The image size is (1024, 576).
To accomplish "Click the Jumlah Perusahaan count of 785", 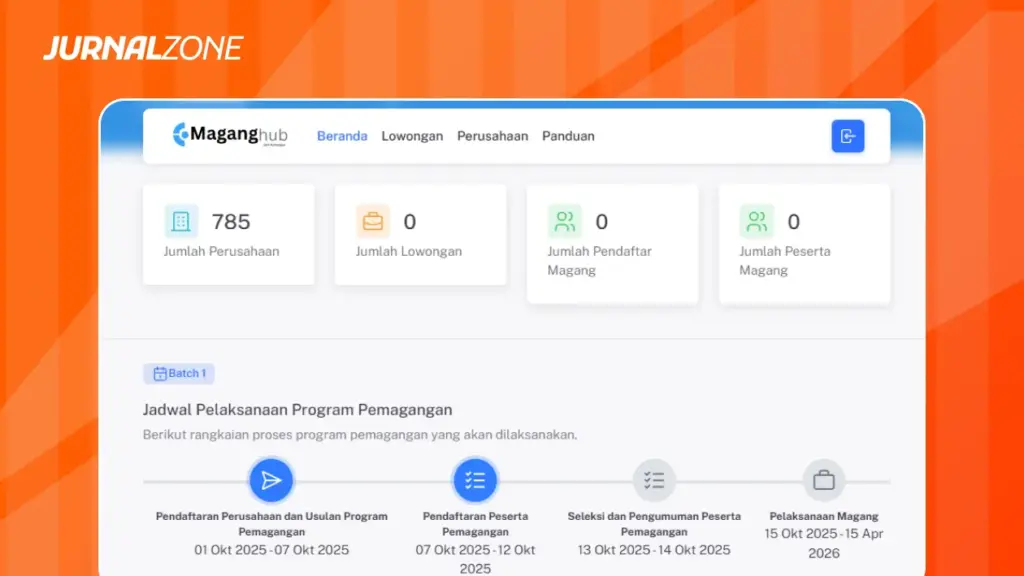I will click(229, 220).
